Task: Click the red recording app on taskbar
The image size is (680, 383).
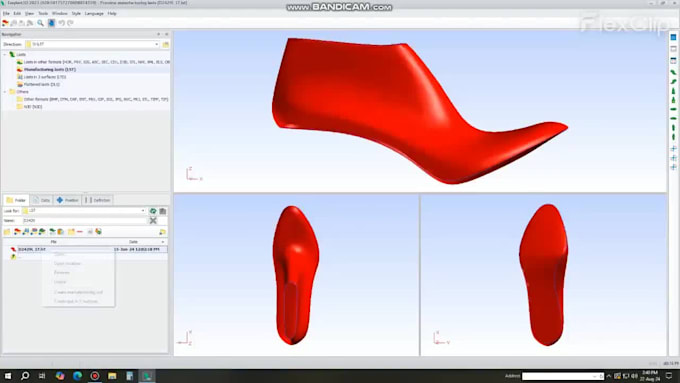Action: click(95, 376)
